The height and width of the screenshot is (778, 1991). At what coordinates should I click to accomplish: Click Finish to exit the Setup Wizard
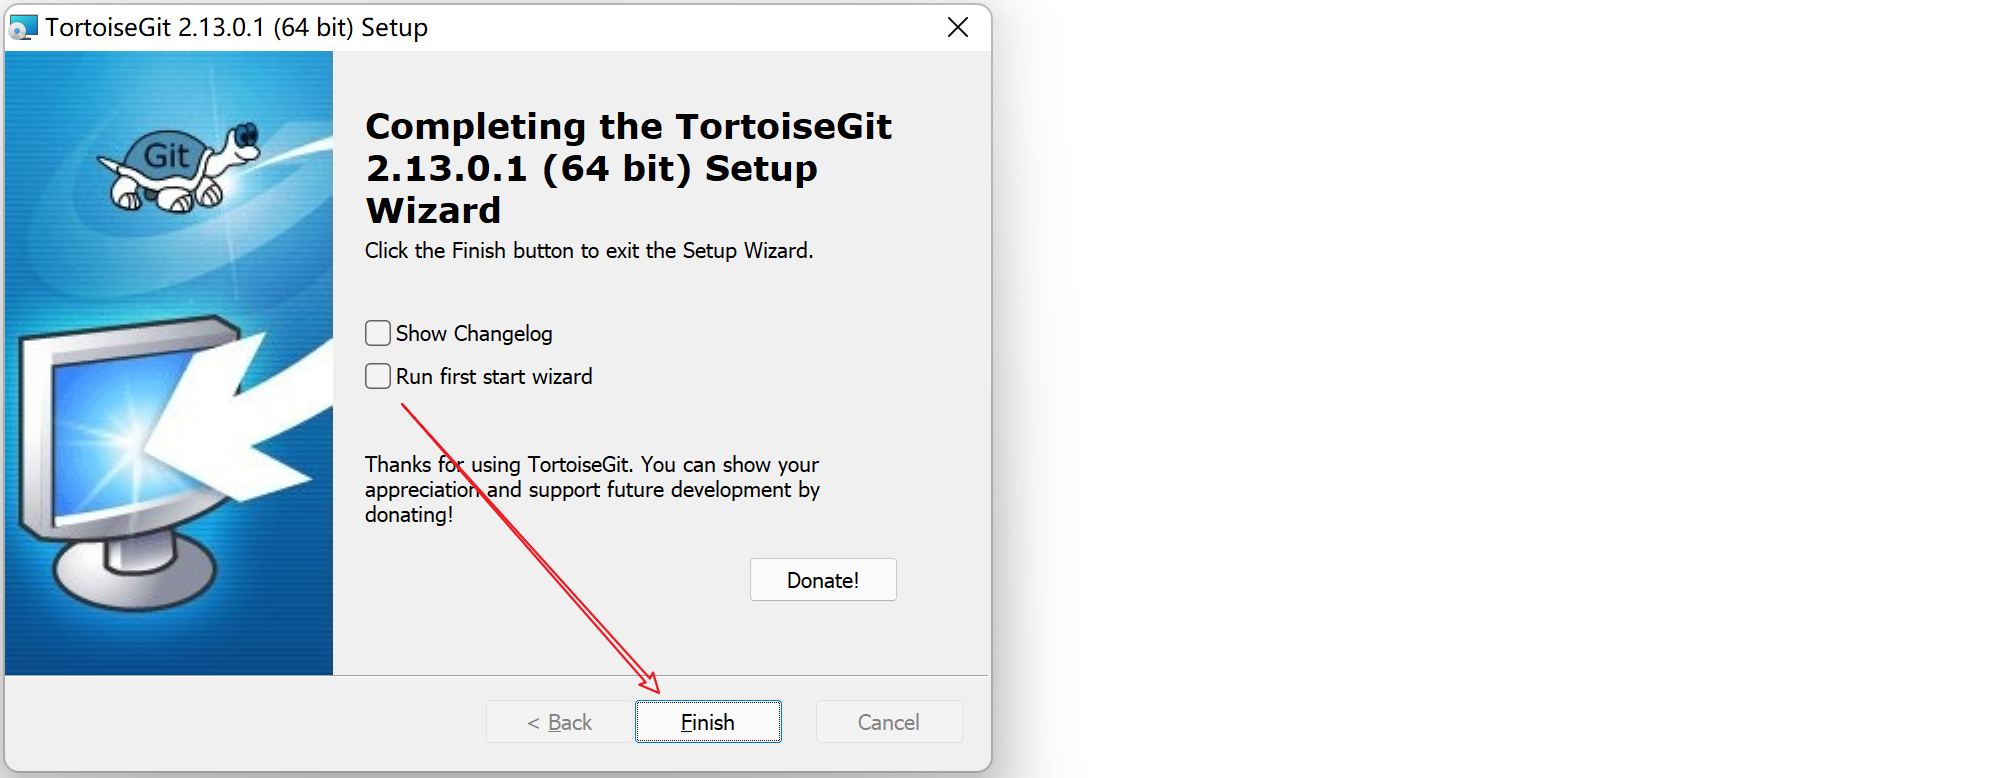point(708,722)
